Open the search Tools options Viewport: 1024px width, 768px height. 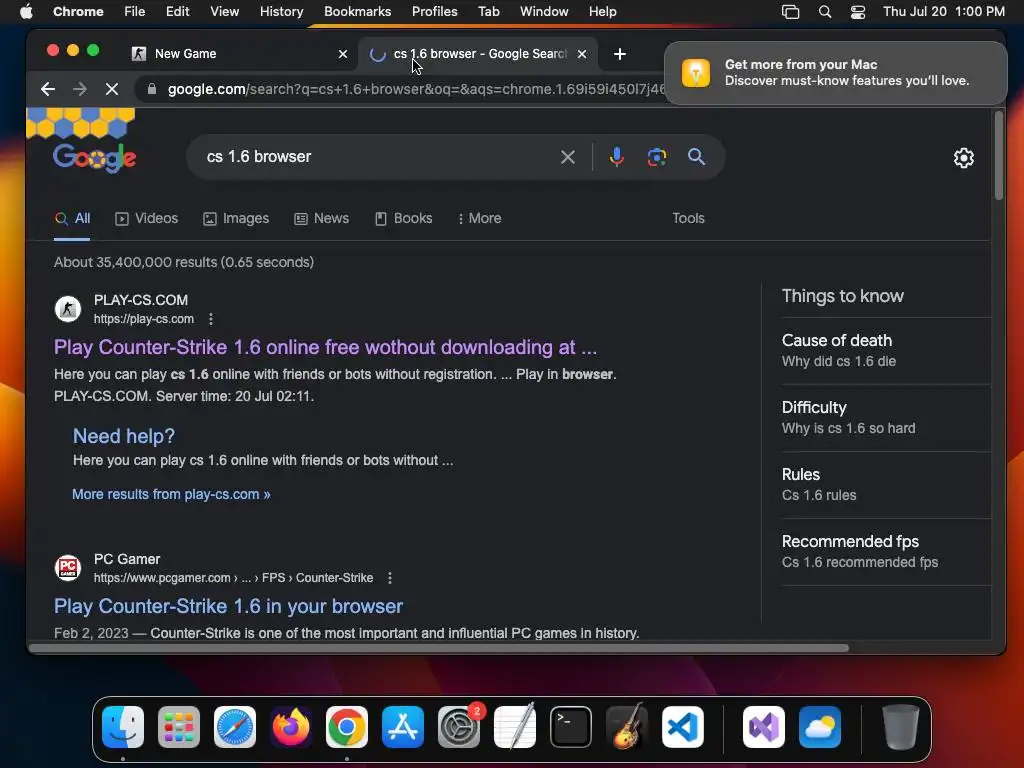coord(688,218)
